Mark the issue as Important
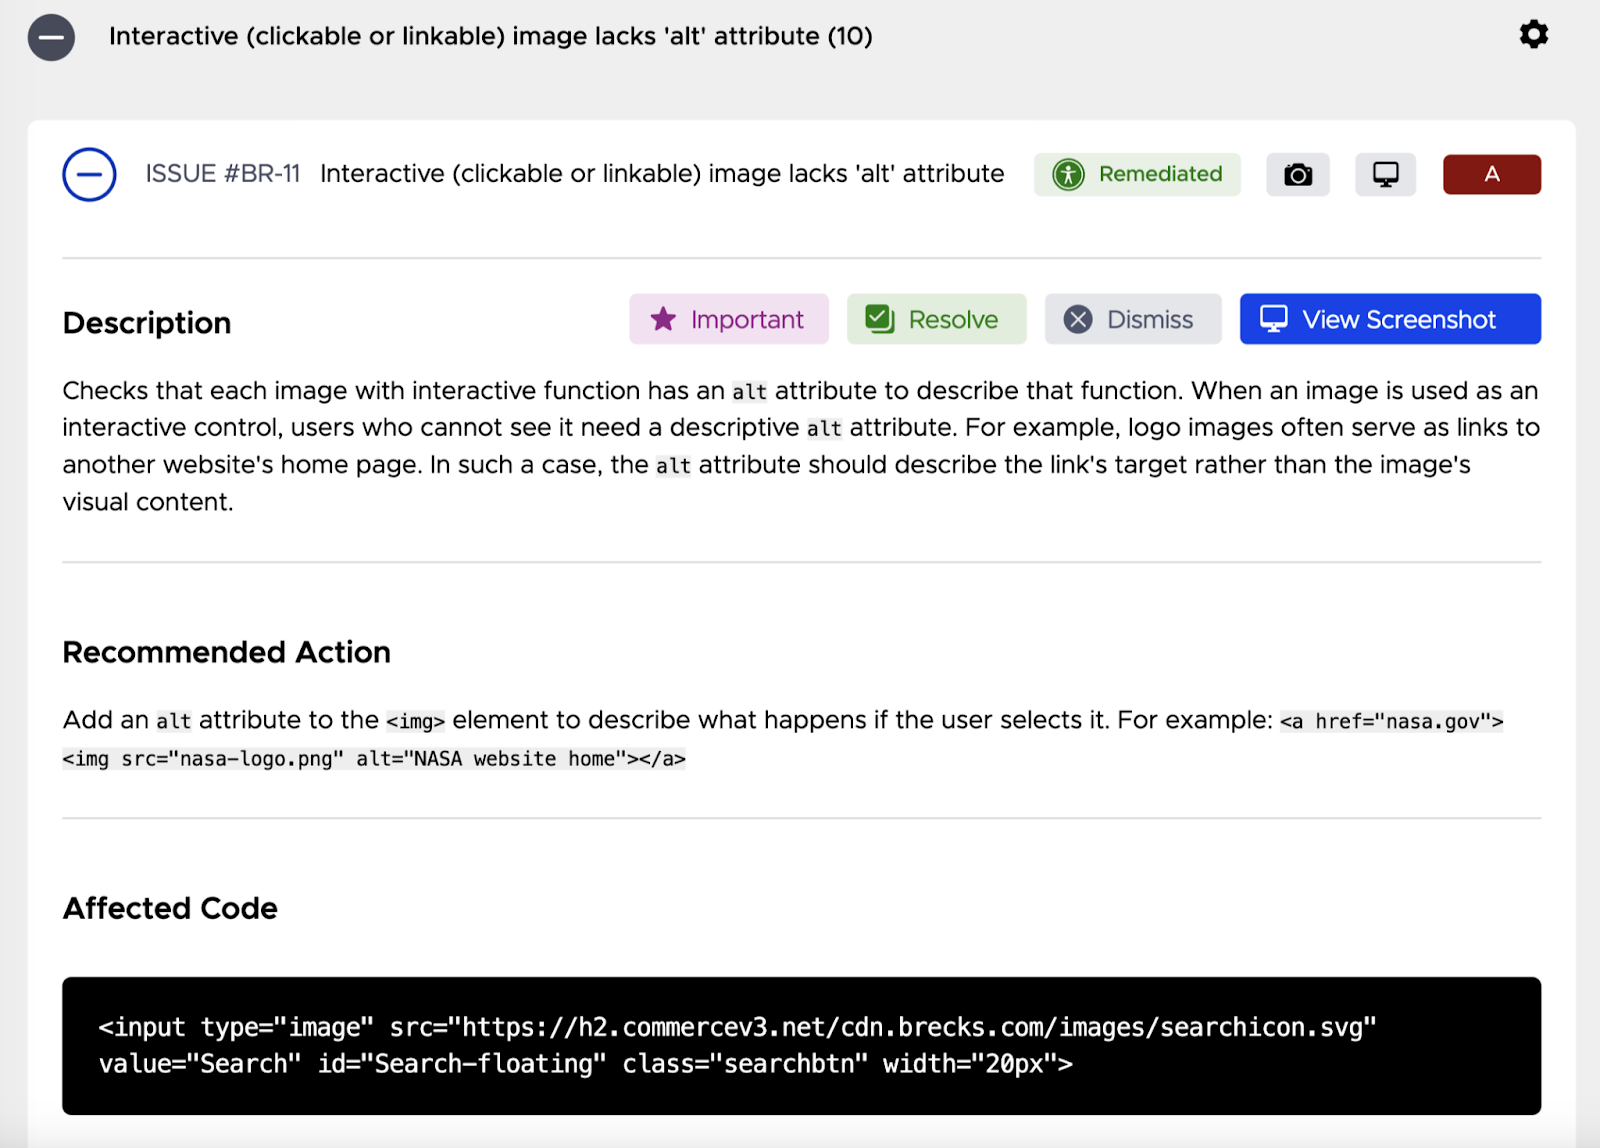1600x1148 pixels. pos(728,319)
